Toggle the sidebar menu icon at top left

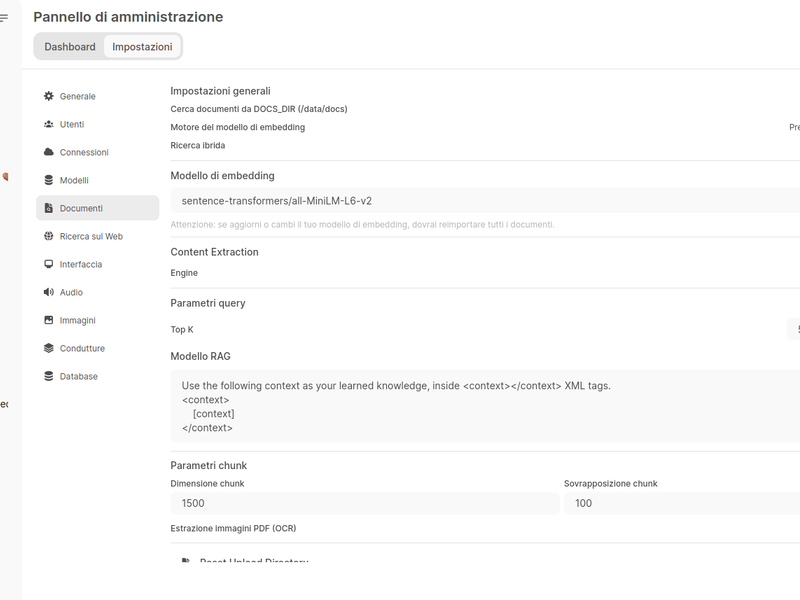pos(4,18)
